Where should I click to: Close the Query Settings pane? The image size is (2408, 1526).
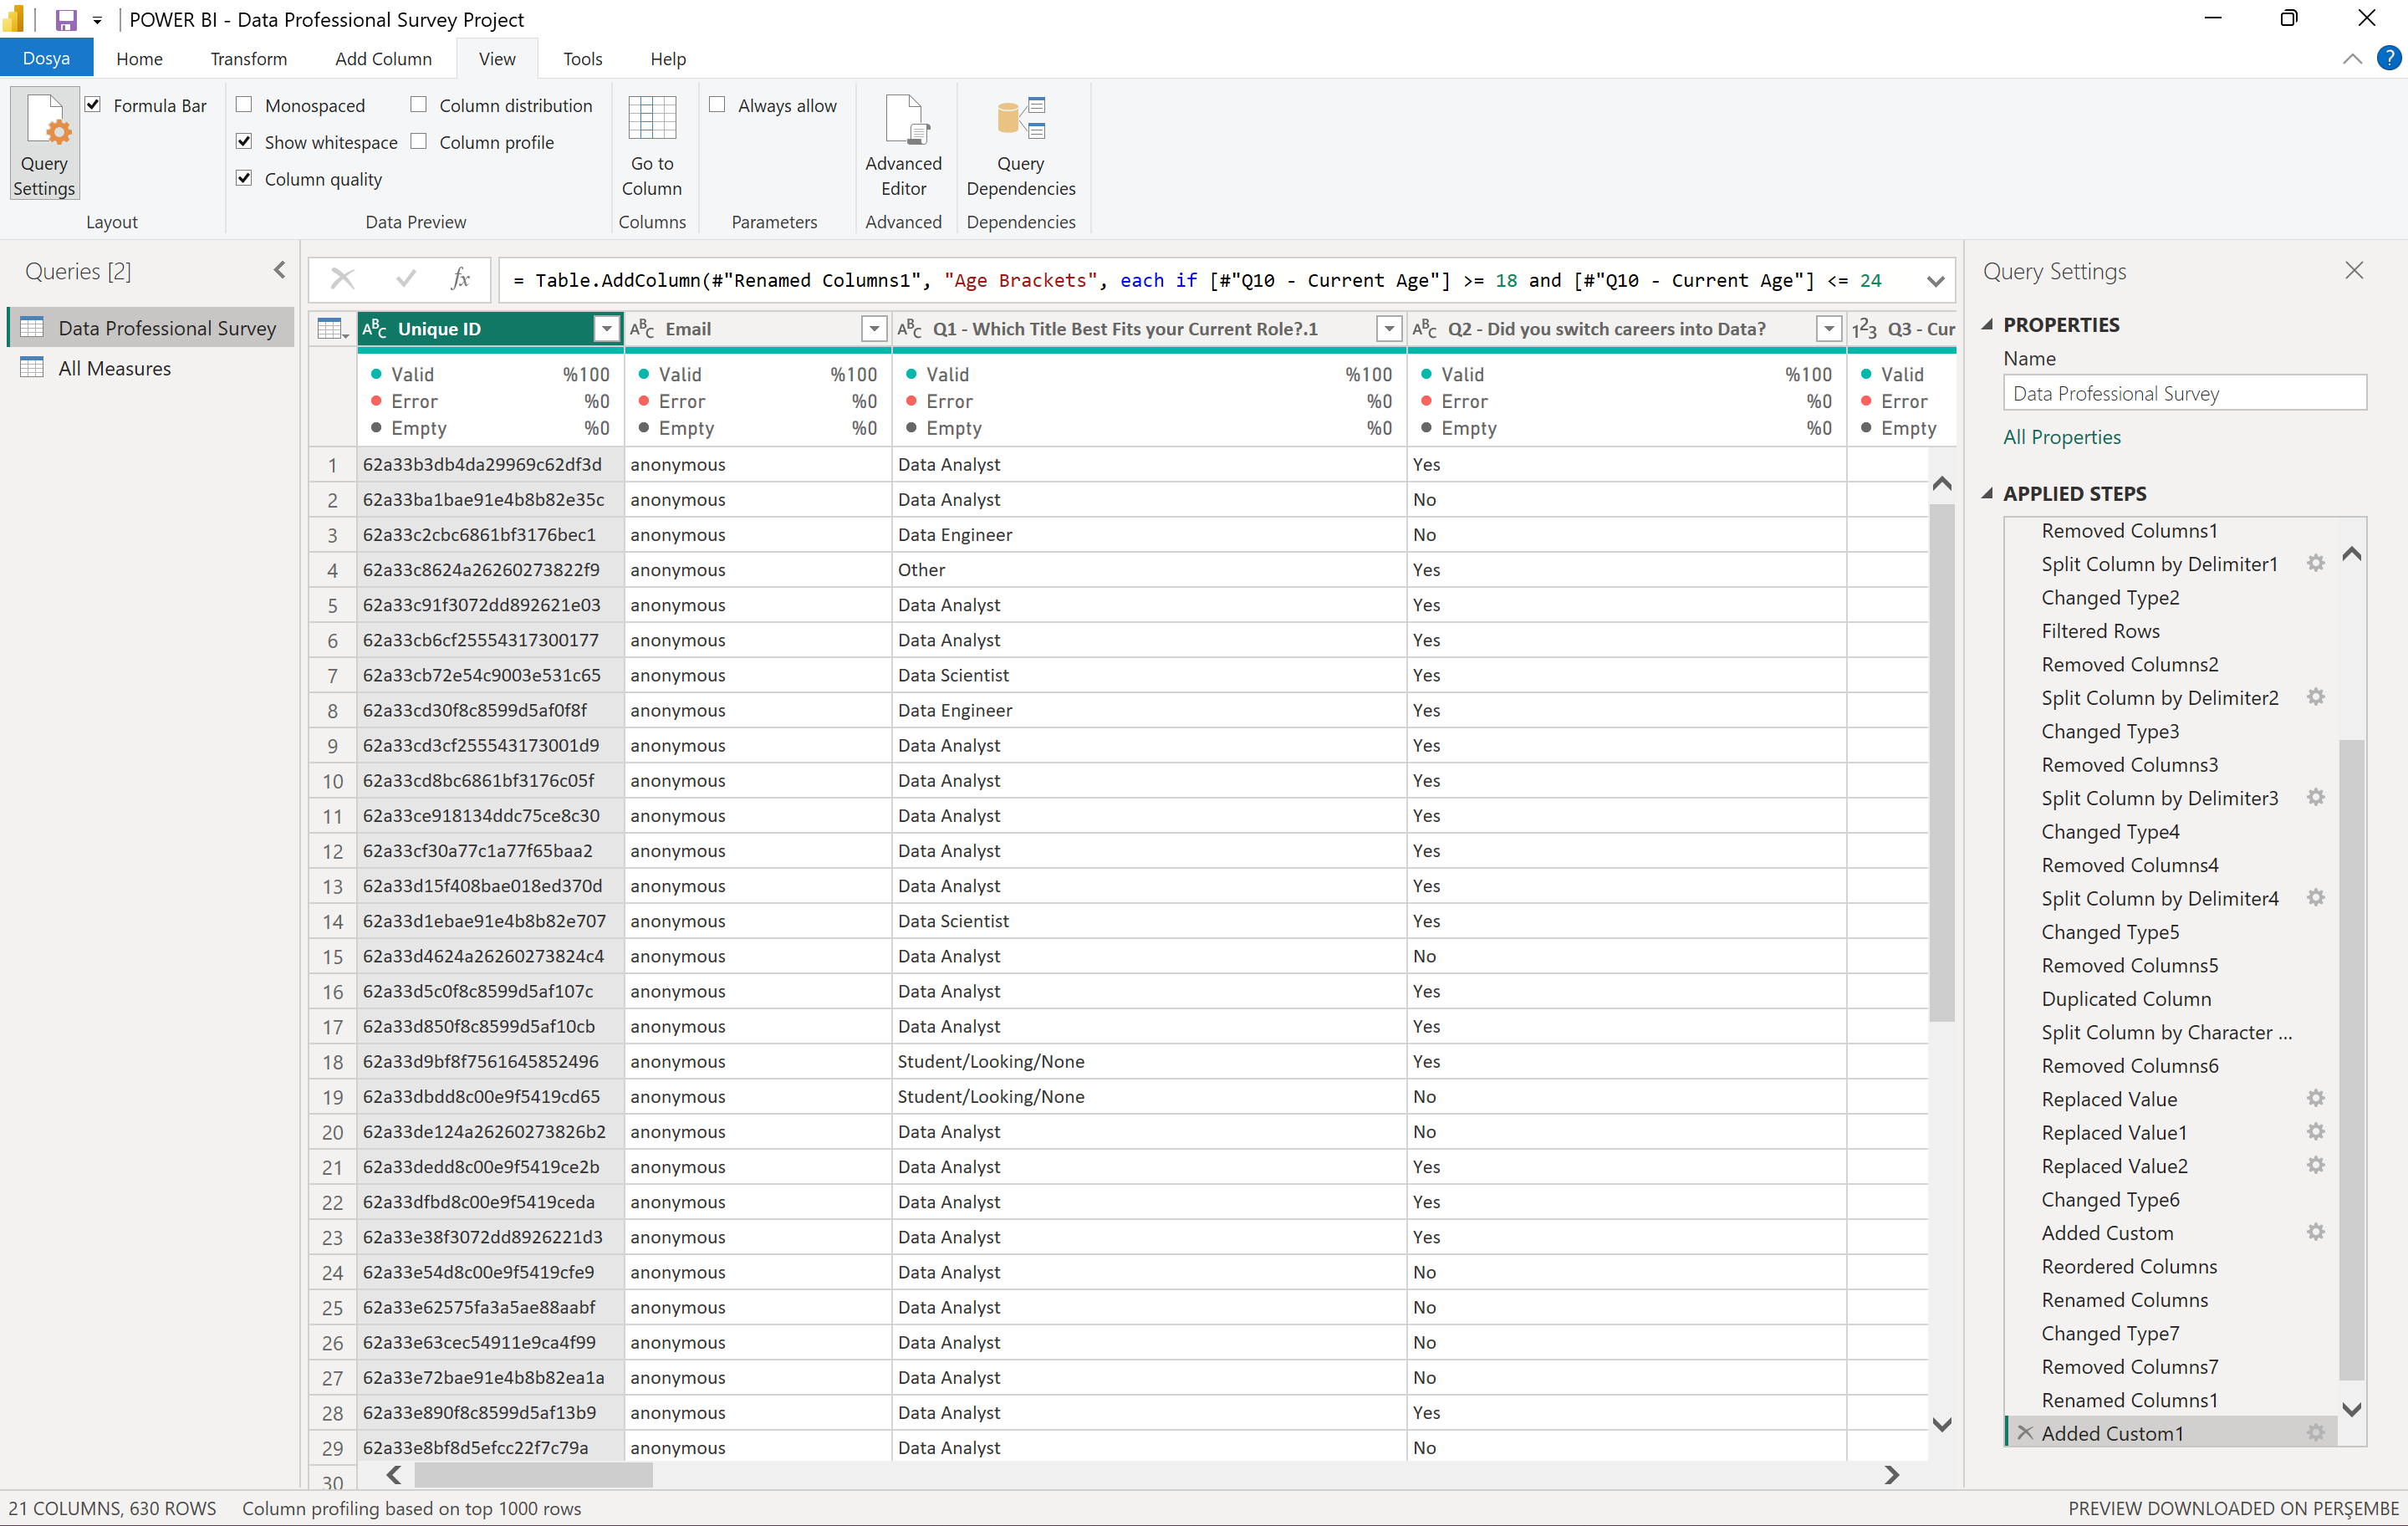[2354, 271]
